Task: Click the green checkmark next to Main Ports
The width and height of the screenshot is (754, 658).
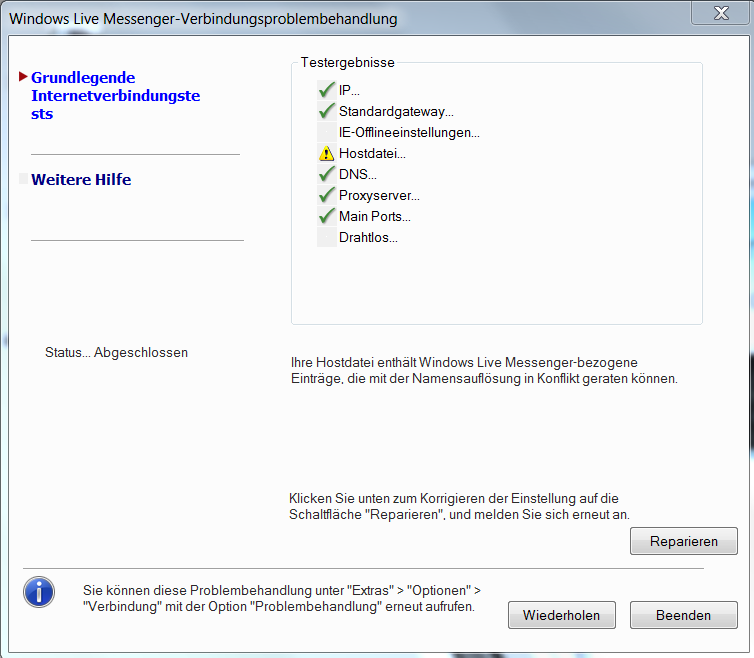Action: coord(327,216)
